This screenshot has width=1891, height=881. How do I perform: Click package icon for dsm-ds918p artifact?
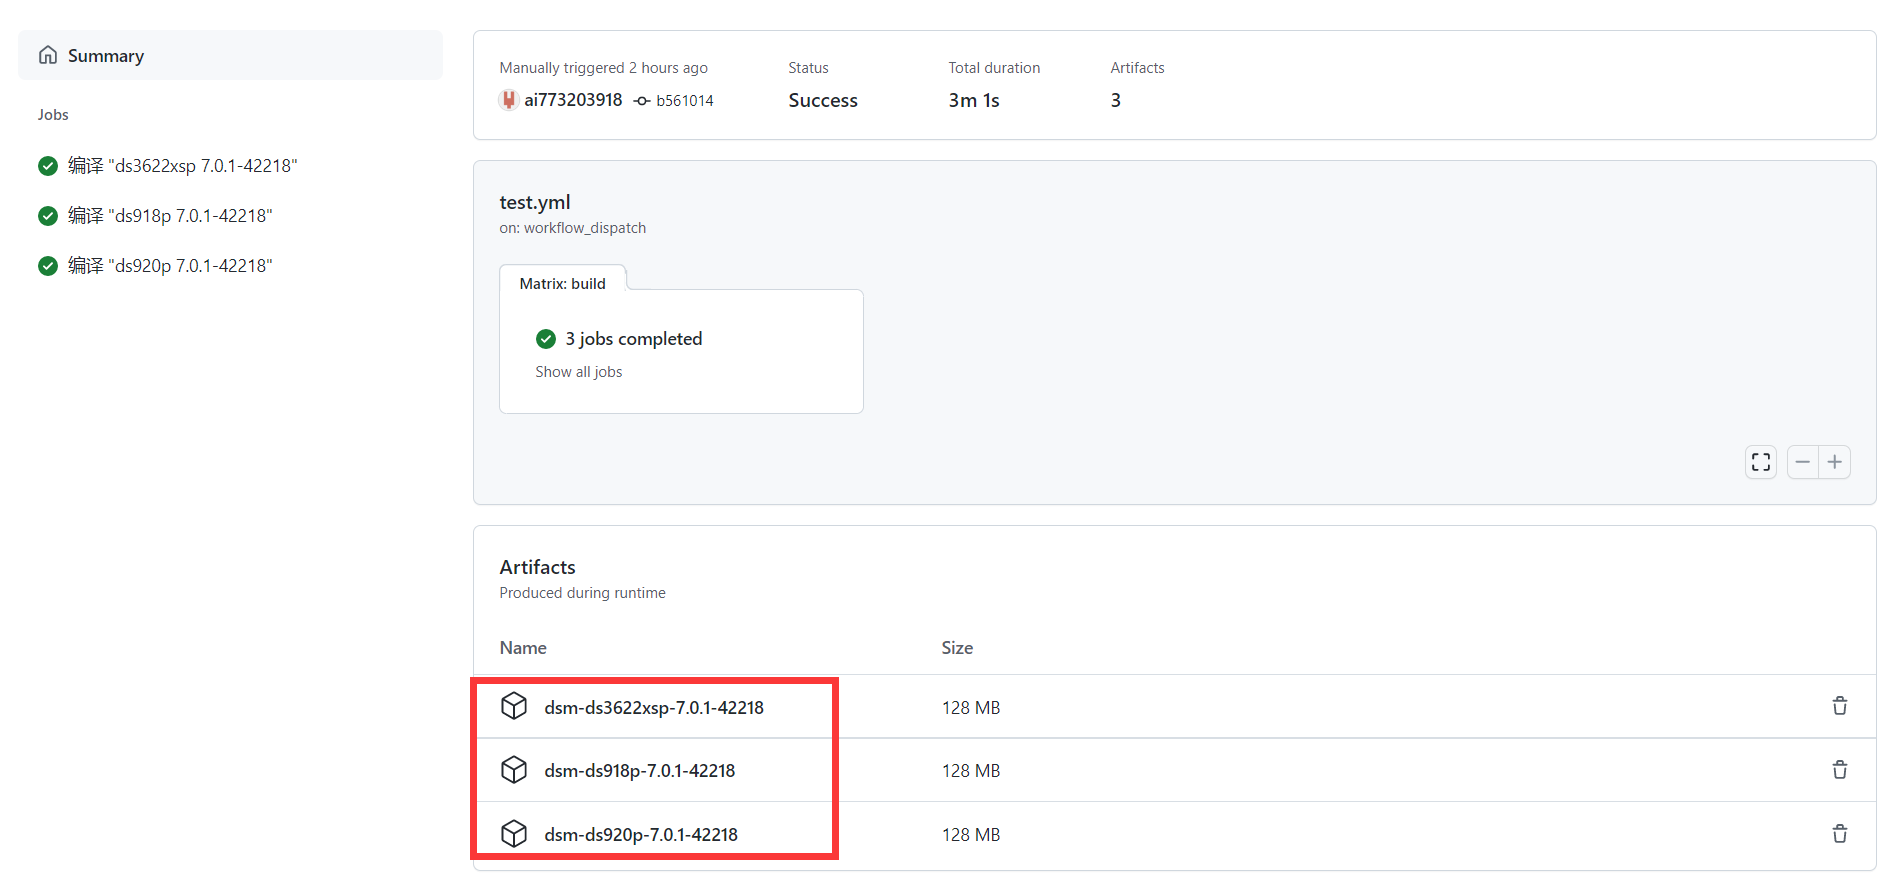(514, 770)
